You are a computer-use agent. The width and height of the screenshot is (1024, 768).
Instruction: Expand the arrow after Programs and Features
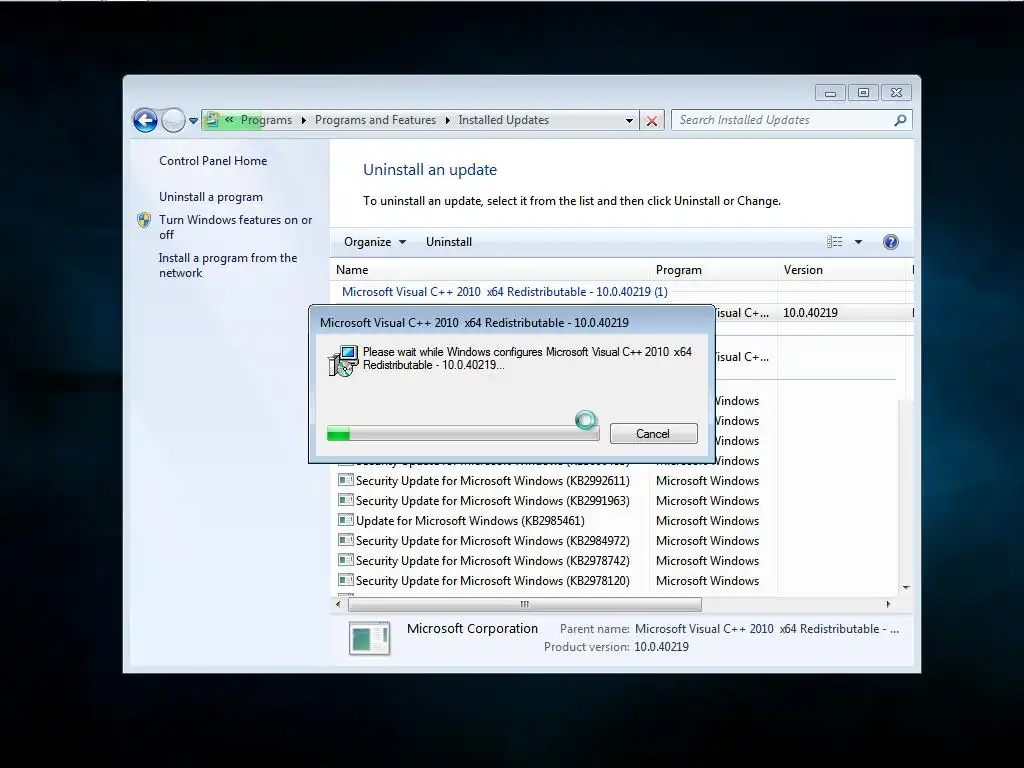click(x=447, y=120)
